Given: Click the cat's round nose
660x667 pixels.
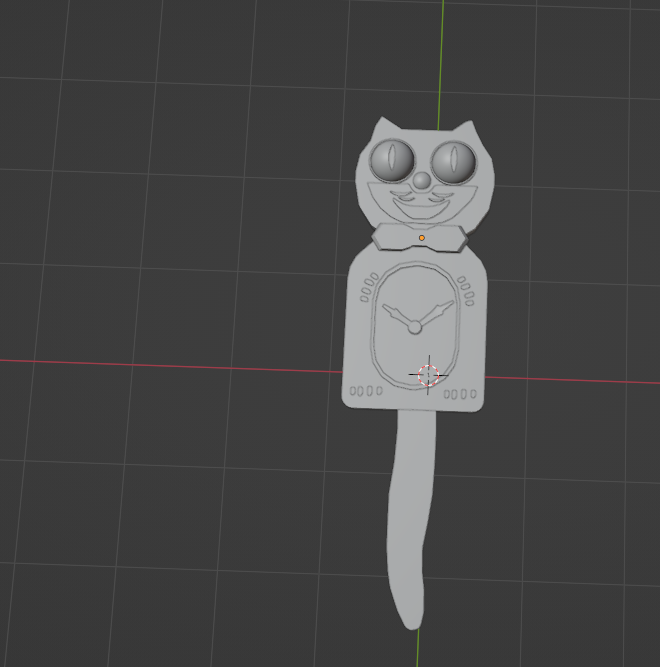Looking at the screenshot, I should [x=421, y=181].
